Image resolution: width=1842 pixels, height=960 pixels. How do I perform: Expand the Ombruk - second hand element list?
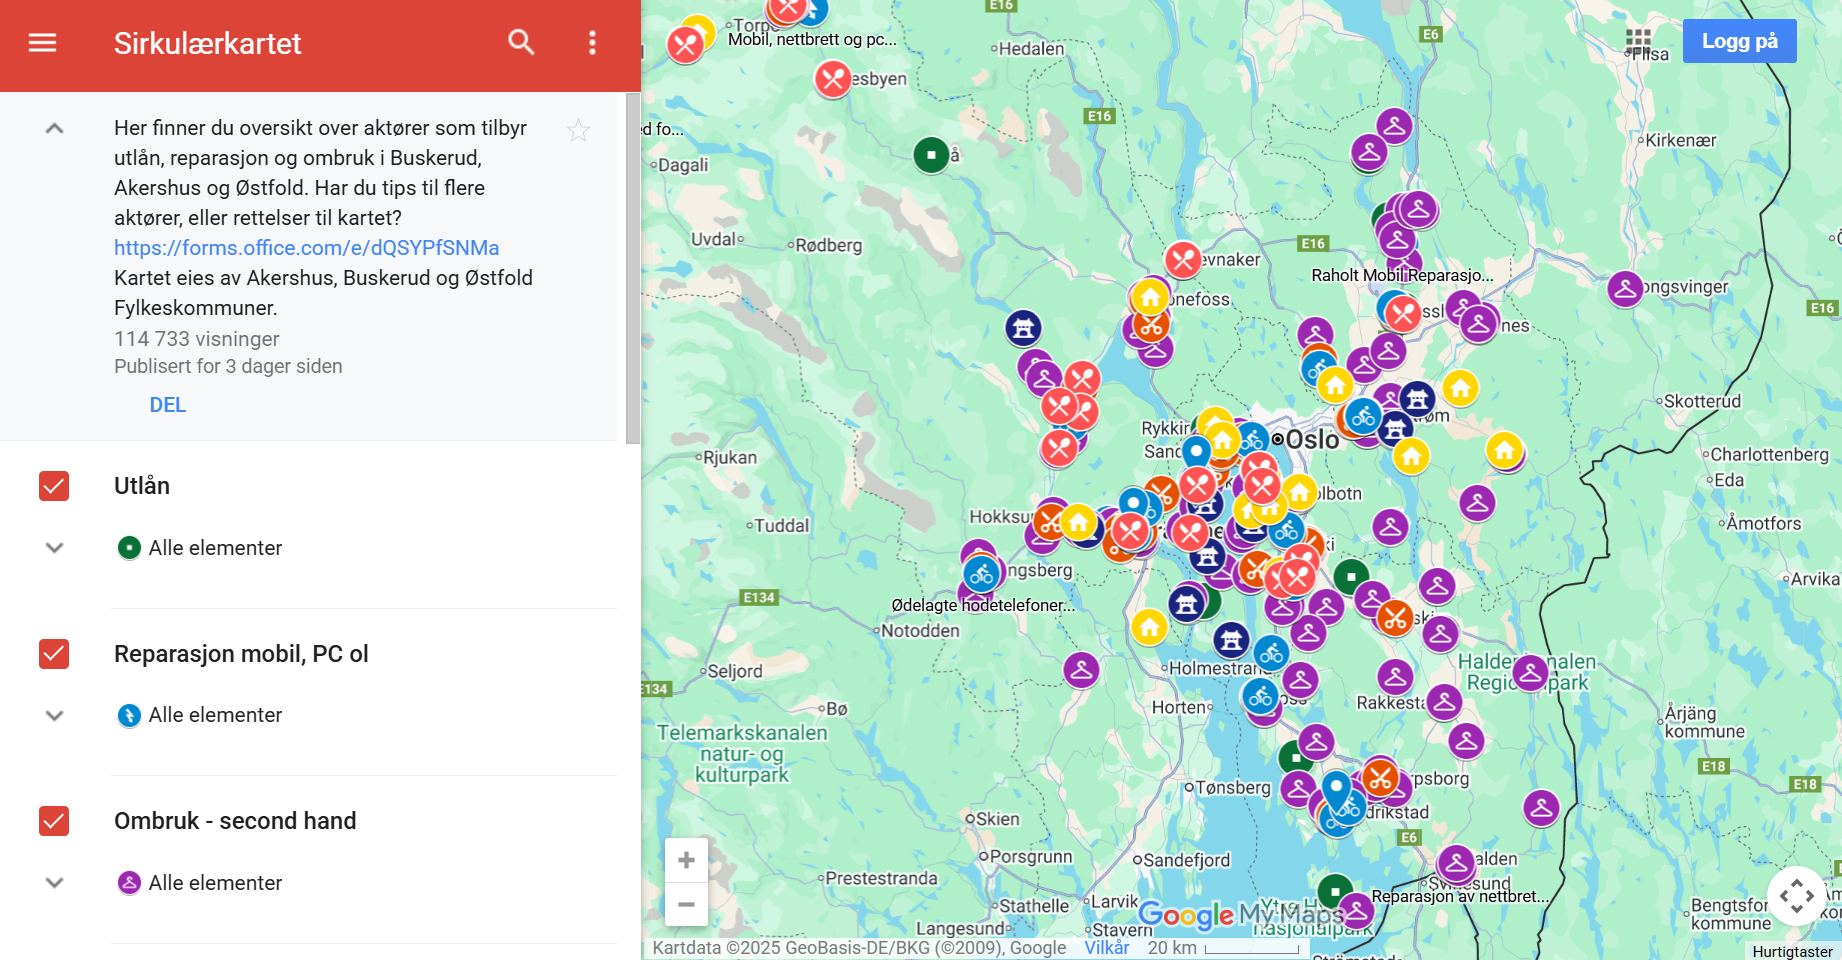click(55, 883)
